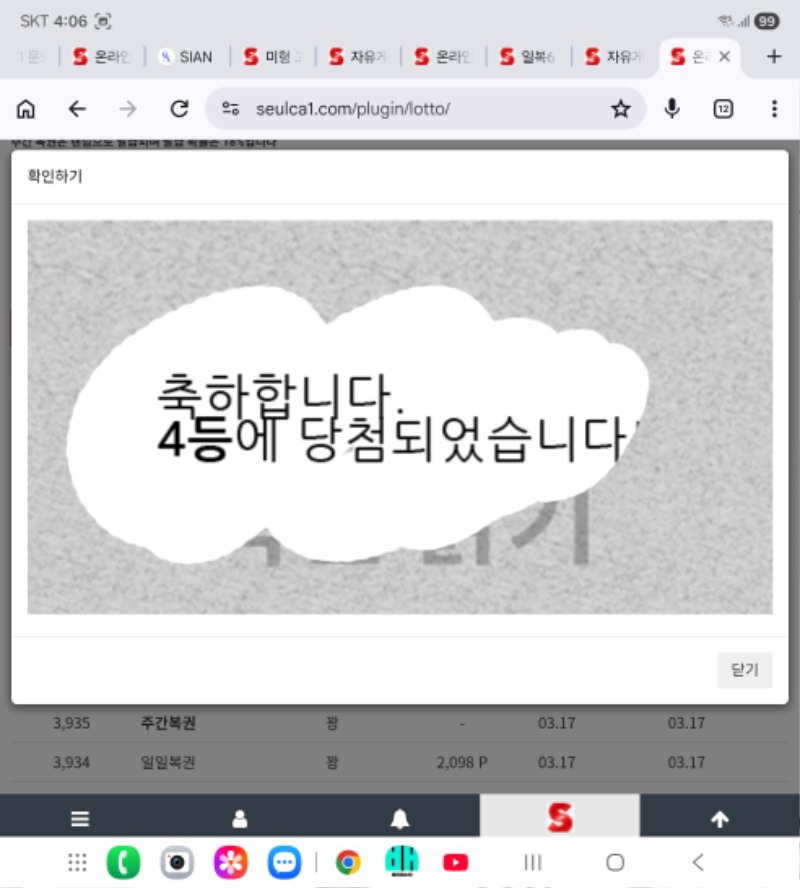The image size is (800, 888).
Task: Open notifications with the bell icon
Action: pyautogui.click(x=400, y=819)
